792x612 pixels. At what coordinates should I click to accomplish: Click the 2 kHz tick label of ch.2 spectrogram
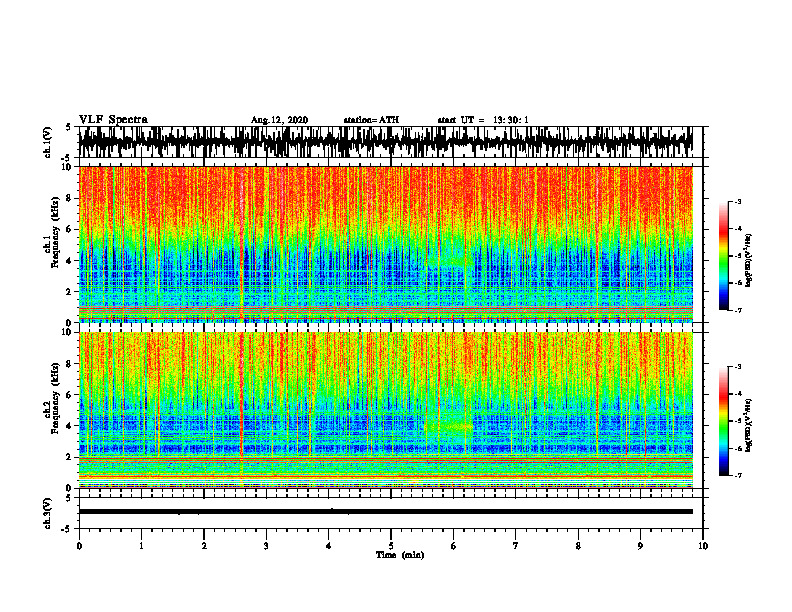click(70, 457)
